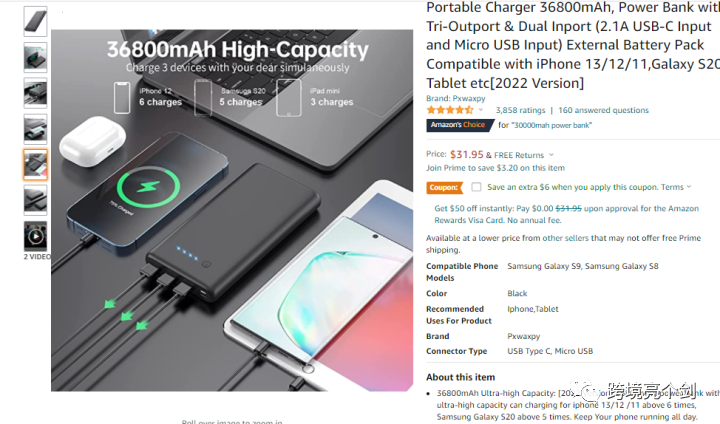Open the 30000mah power bank keyword link
Image resolution: width=720 pixels, height=424 pixels.
point(545,125)
